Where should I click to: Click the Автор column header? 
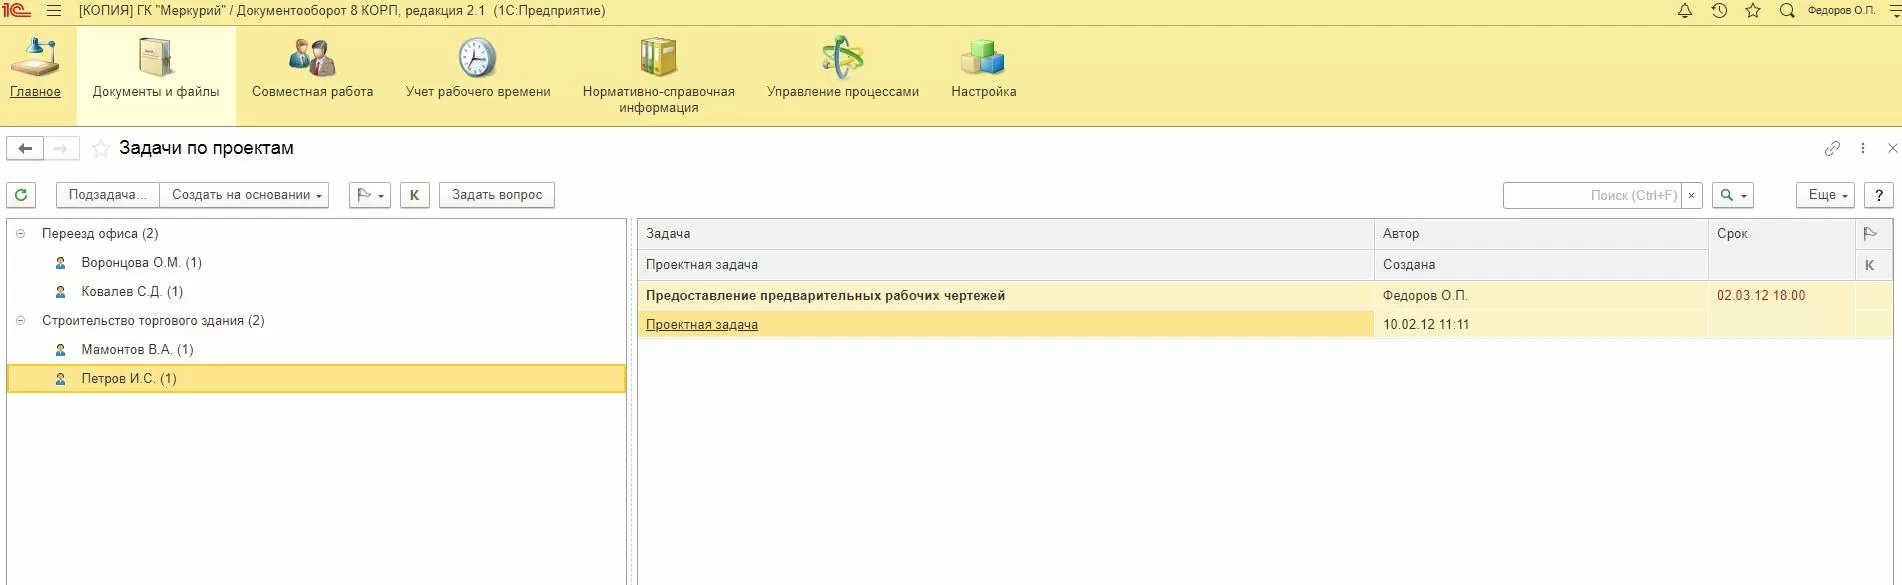tap(1541, 233)
